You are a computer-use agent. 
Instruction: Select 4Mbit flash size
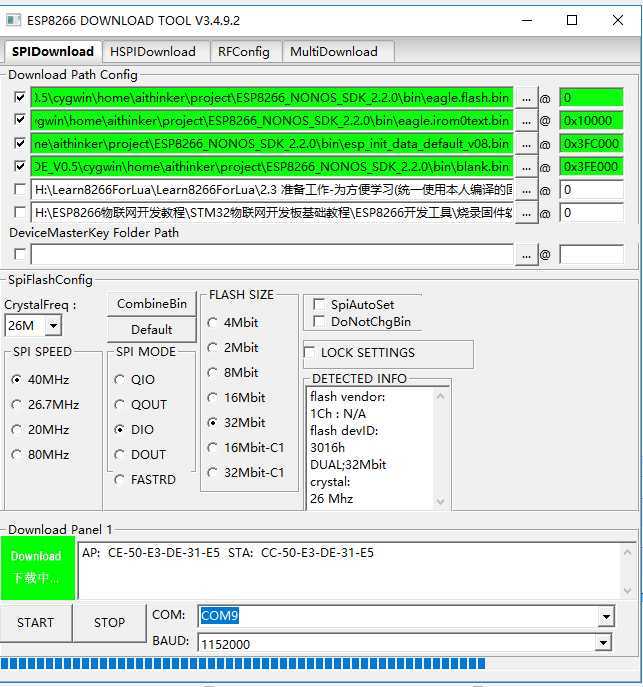click(233, 322)
